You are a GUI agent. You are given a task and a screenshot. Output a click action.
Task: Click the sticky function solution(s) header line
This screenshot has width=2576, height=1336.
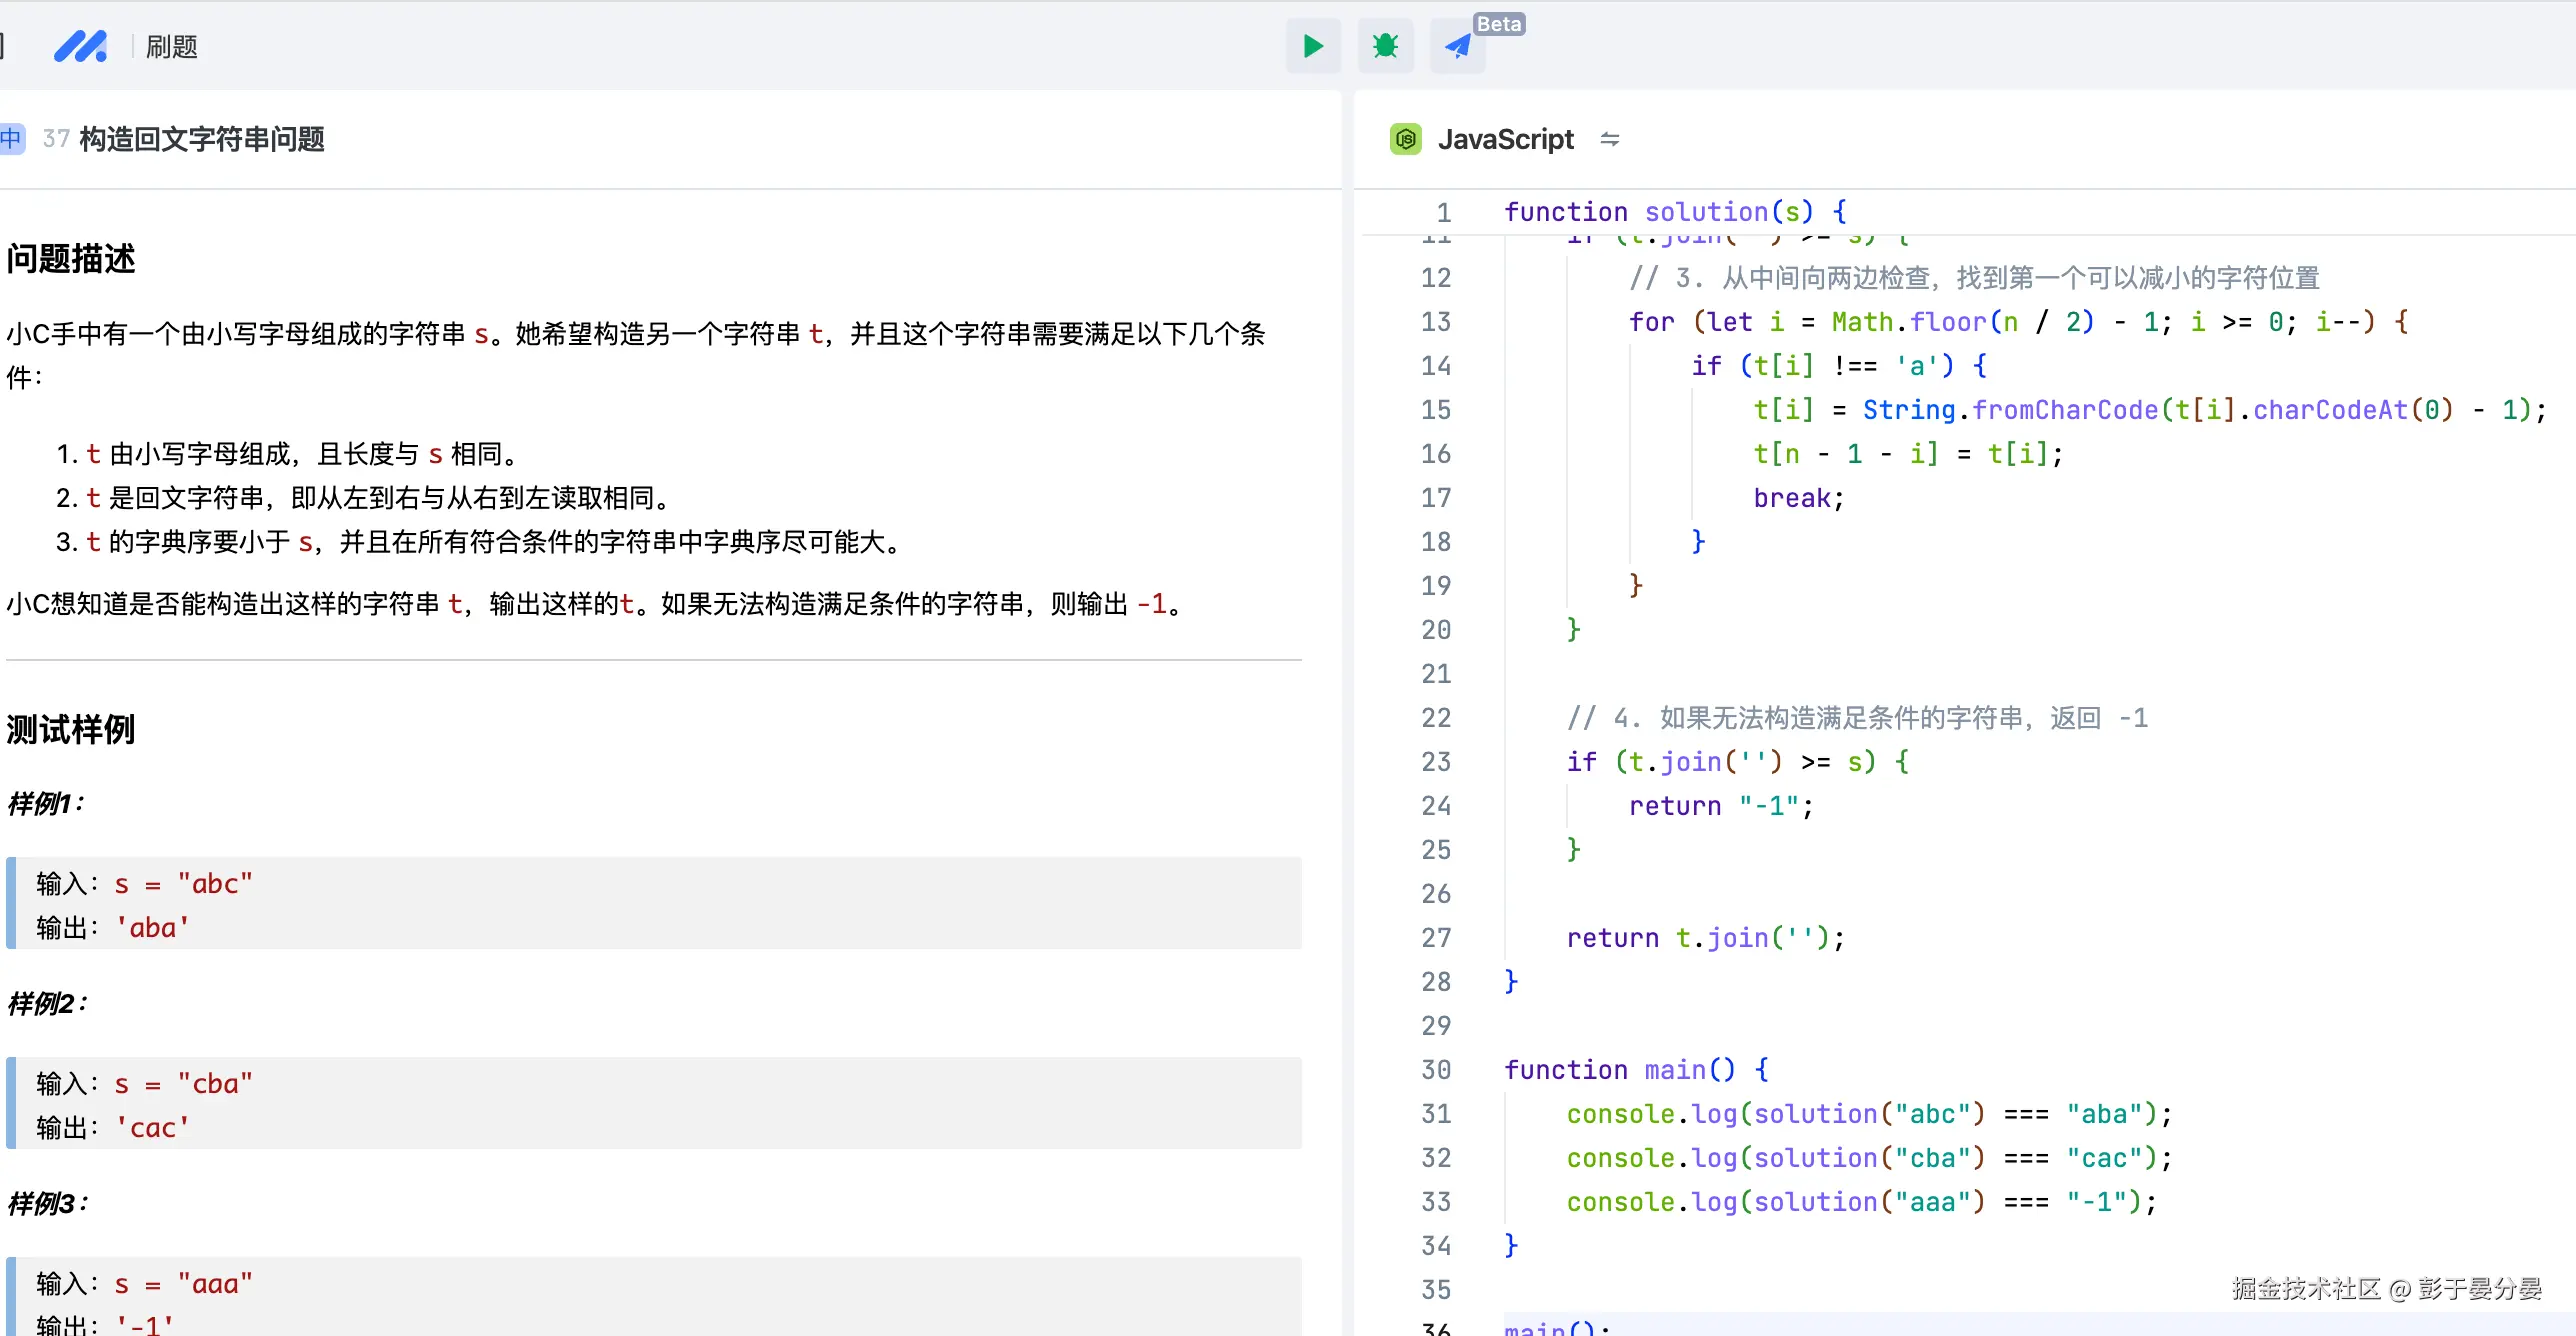(1674, 212)
